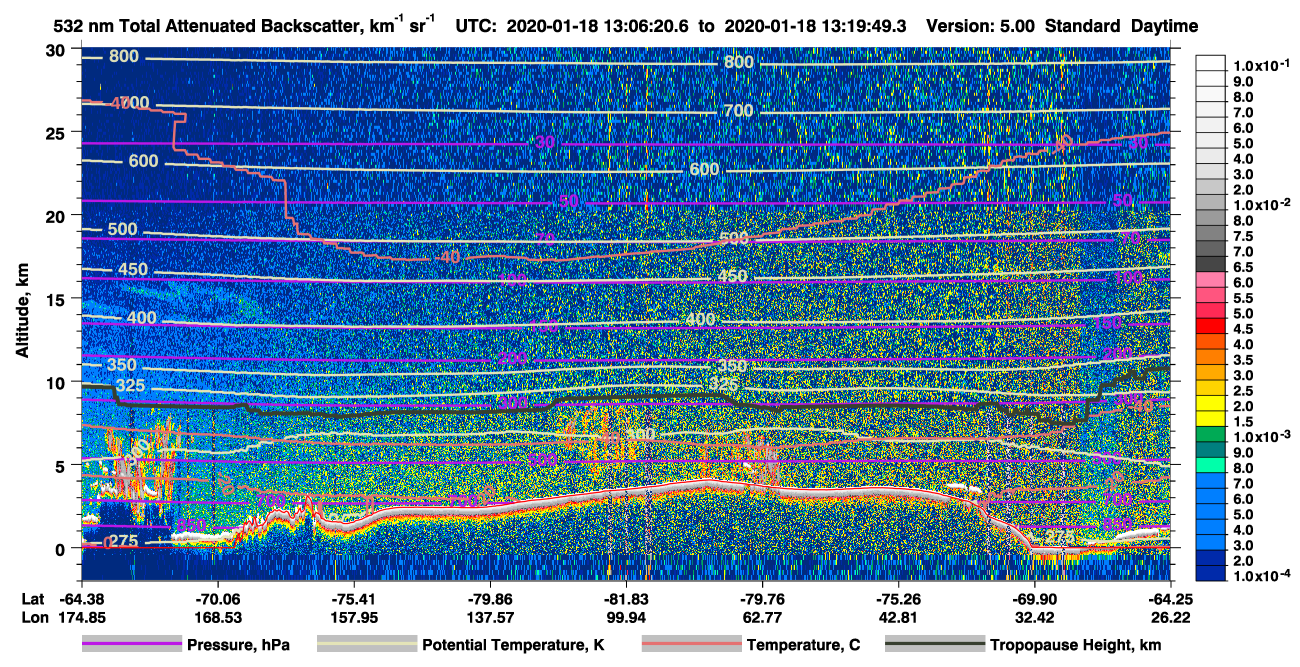Click the end time '2020-01-18 13:19:49.3'
1300x667 pixels.
tap(814, 26)
